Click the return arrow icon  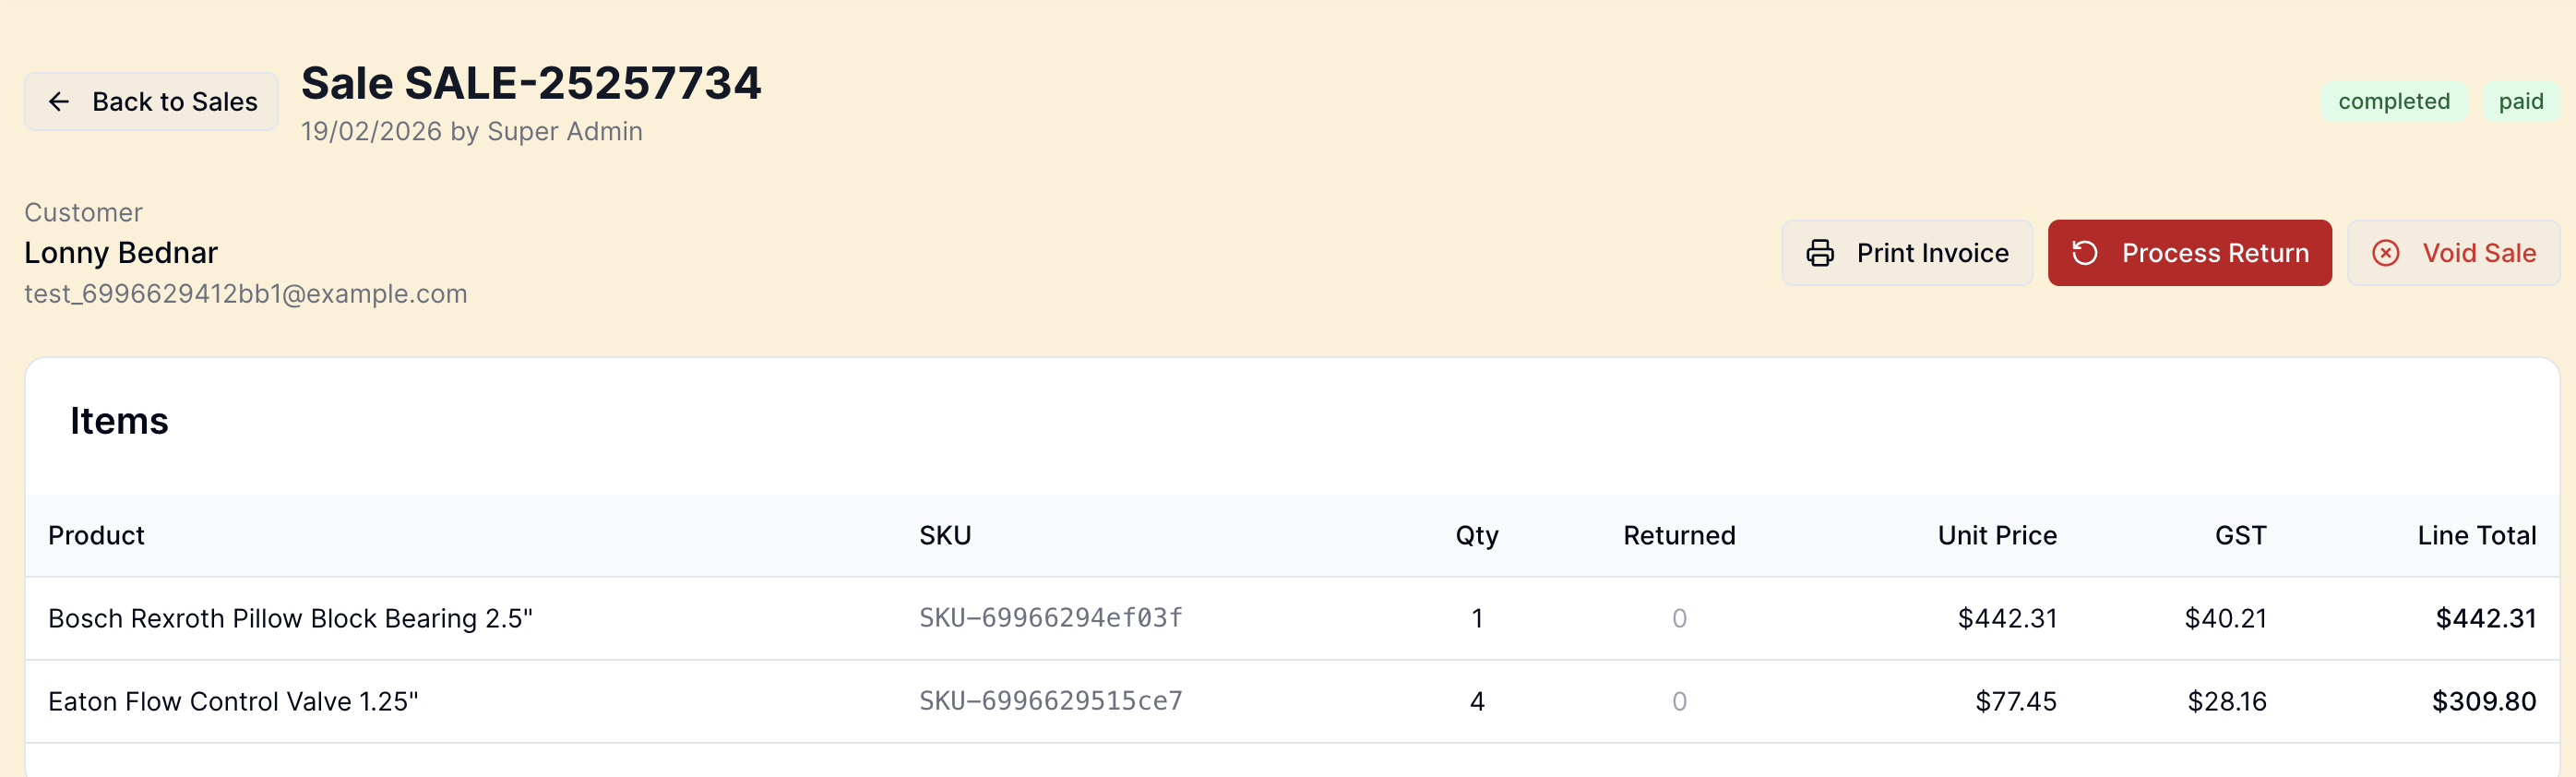pos(2084,253)
